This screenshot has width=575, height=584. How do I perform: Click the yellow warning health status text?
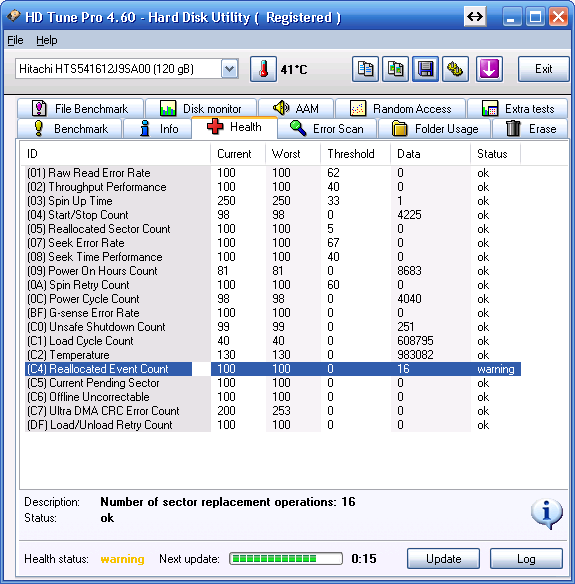[x=122, y=559]
